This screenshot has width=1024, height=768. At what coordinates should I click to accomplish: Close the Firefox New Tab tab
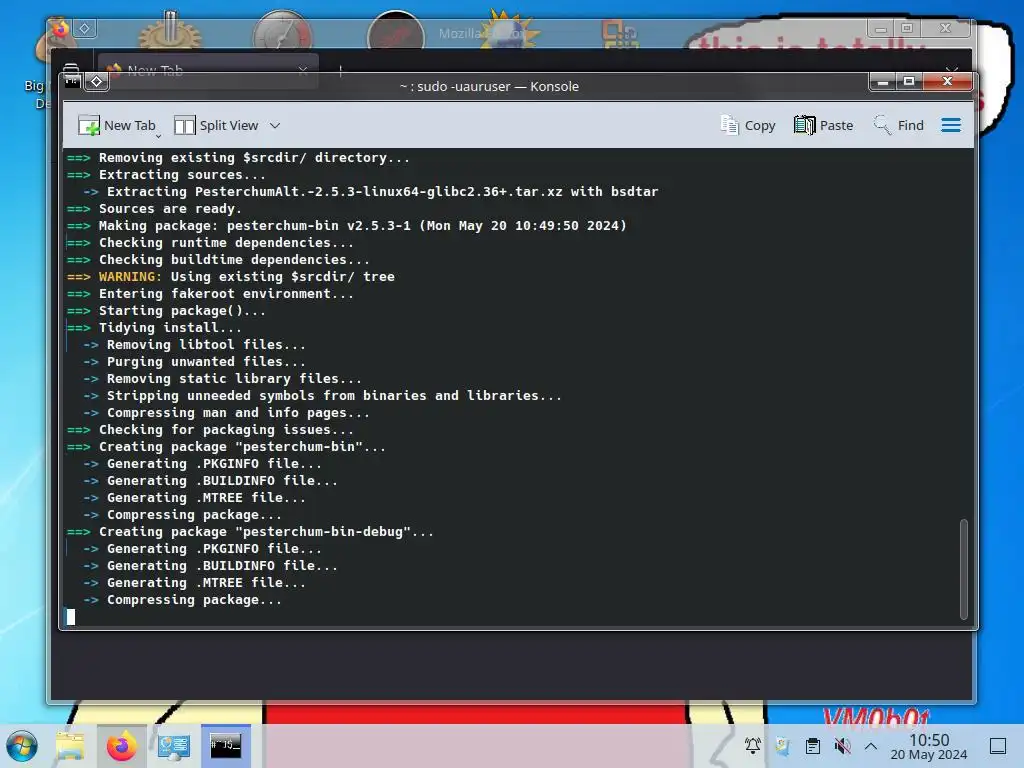[302, 70]
